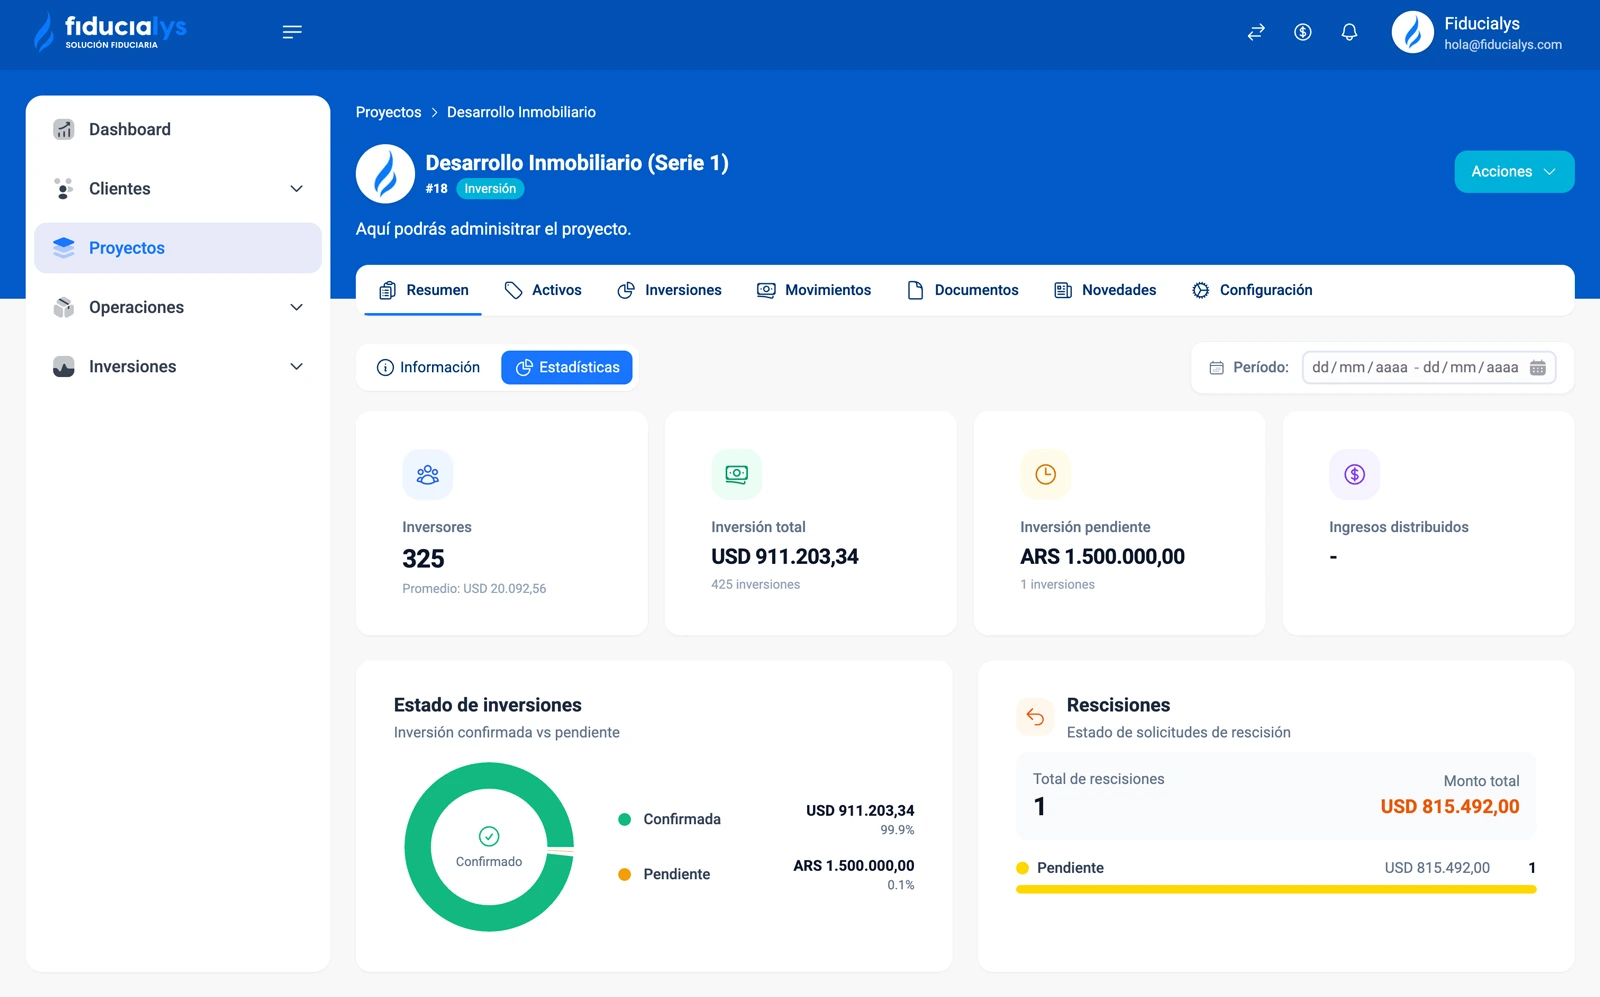
Task: Switch to the Estadísticas view
Action: (567, 368)
